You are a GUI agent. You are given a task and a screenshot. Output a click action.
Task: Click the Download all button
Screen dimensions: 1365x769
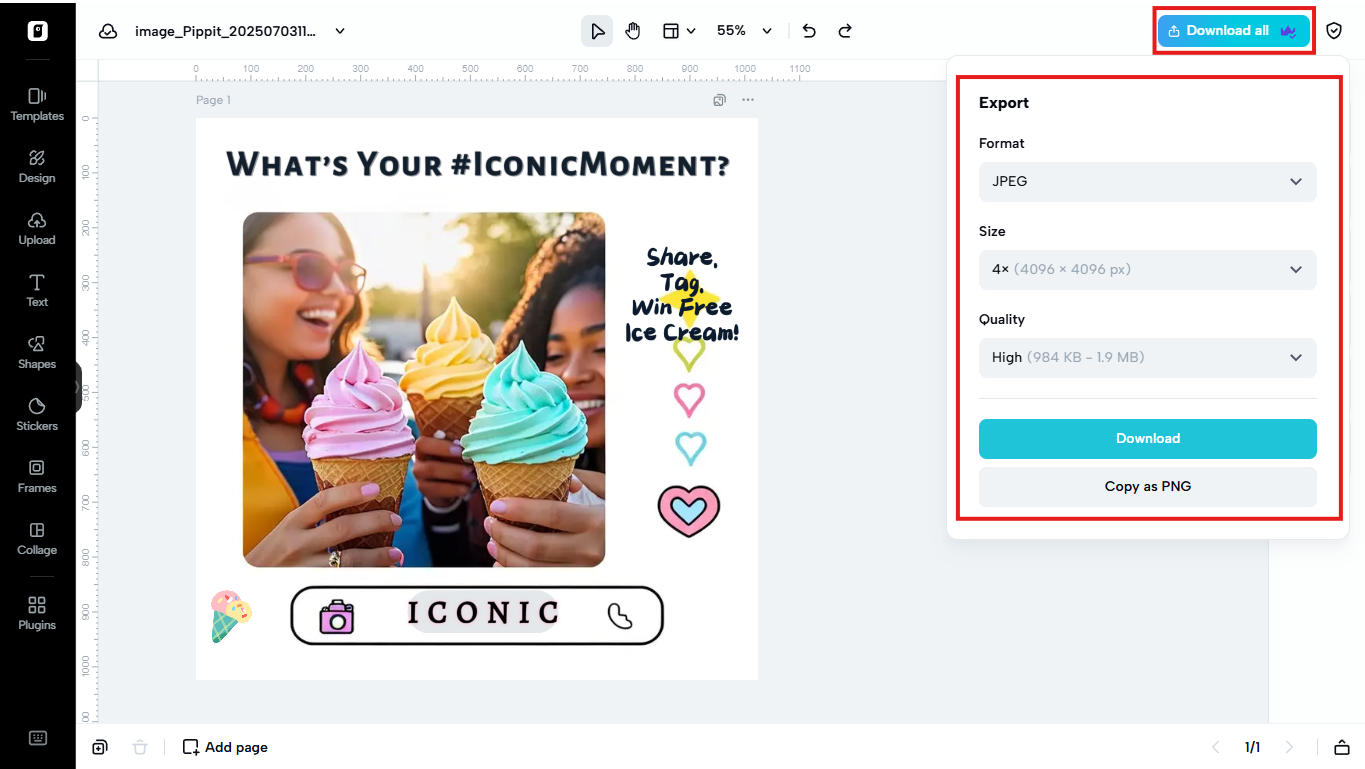coord(1233,31)
